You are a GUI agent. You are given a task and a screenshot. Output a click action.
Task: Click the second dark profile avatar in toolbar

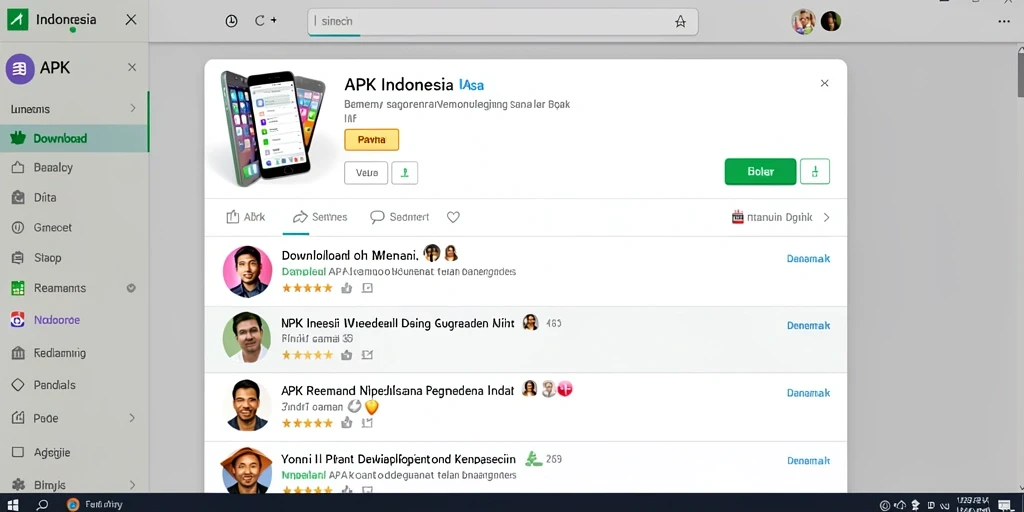[830, 21]
